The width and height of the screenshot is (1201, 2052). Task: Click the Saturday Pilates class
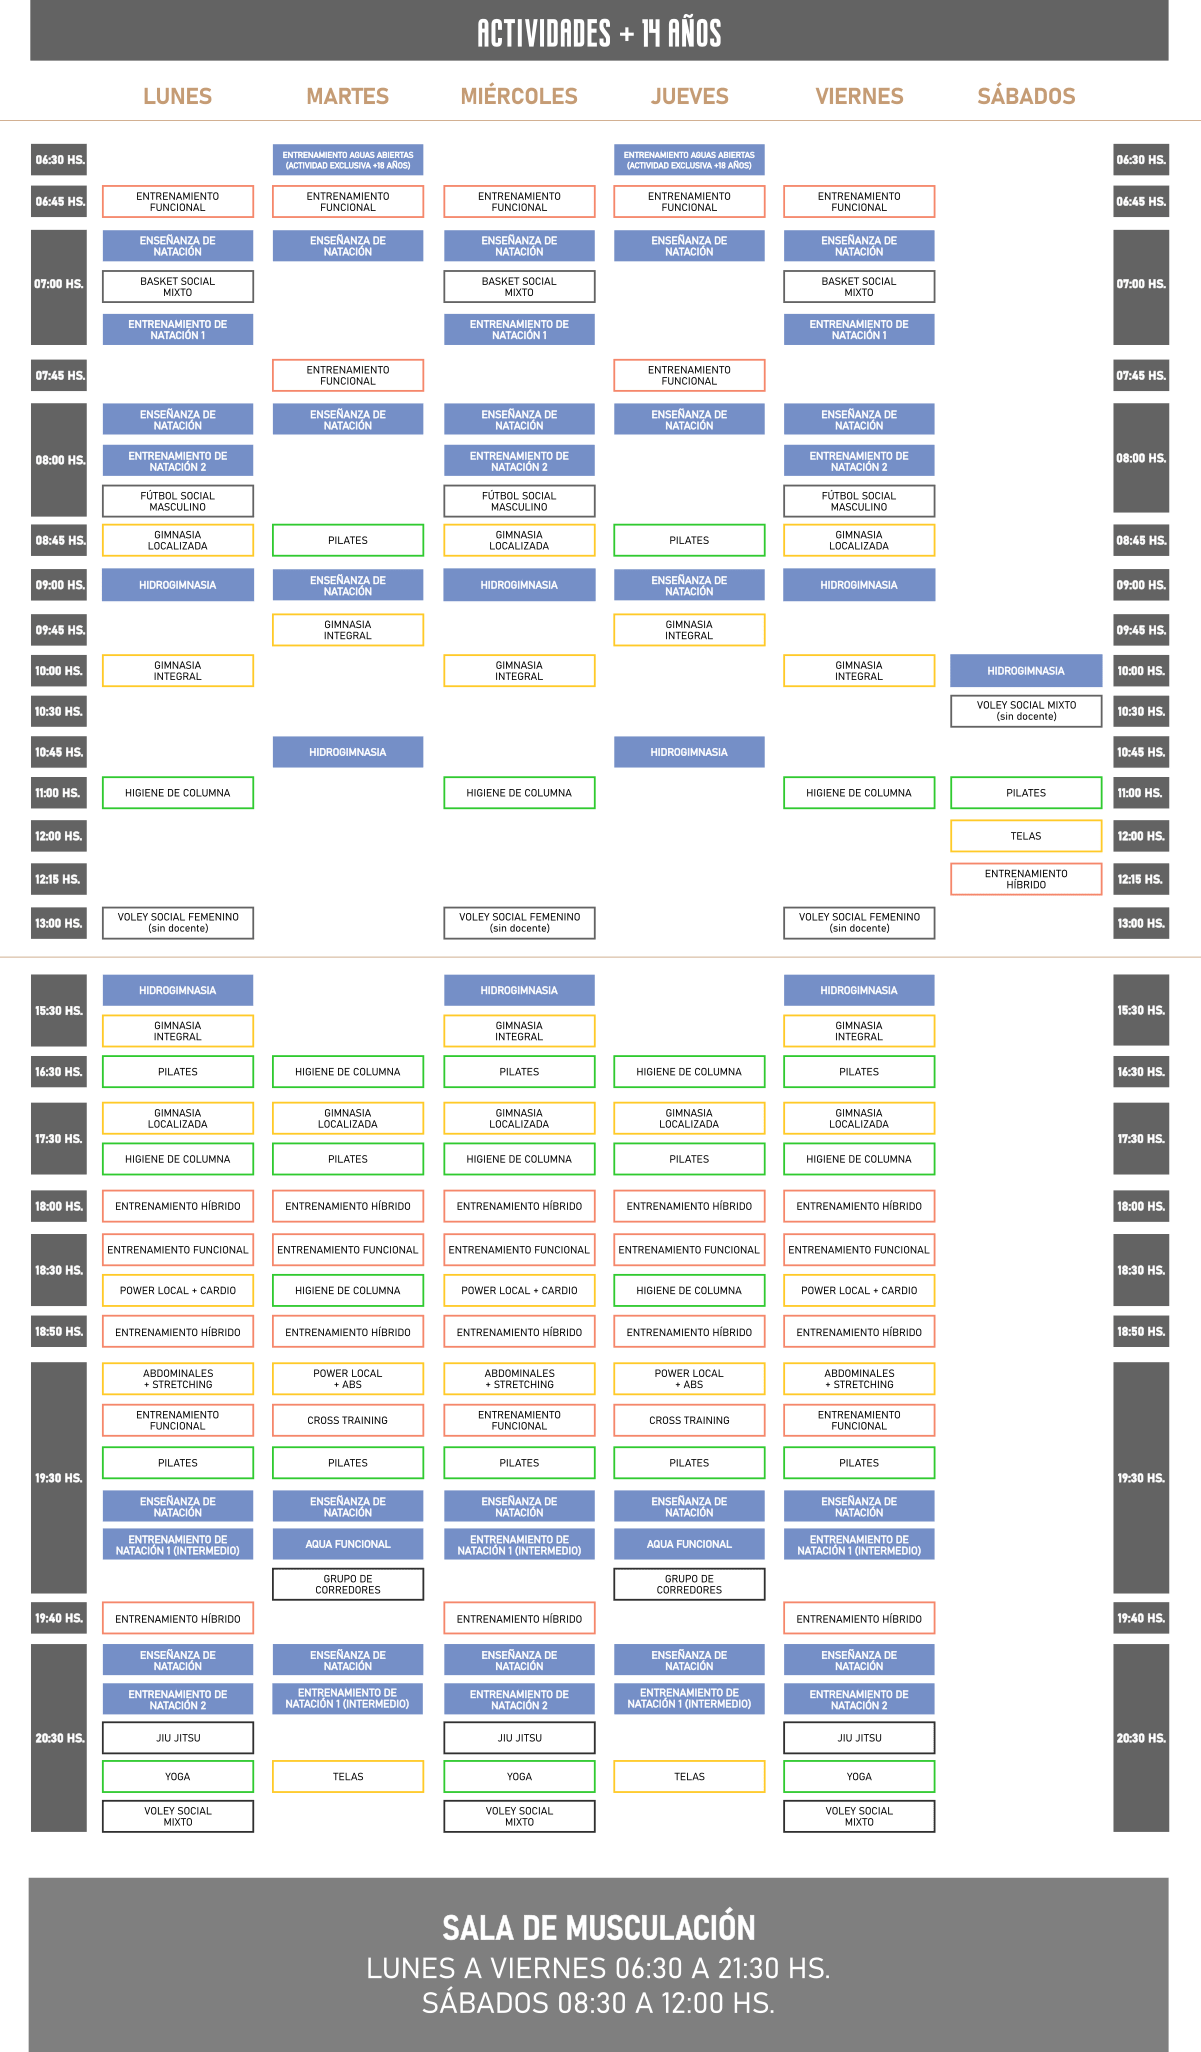pyautogui.click(x=1026, y=793)
